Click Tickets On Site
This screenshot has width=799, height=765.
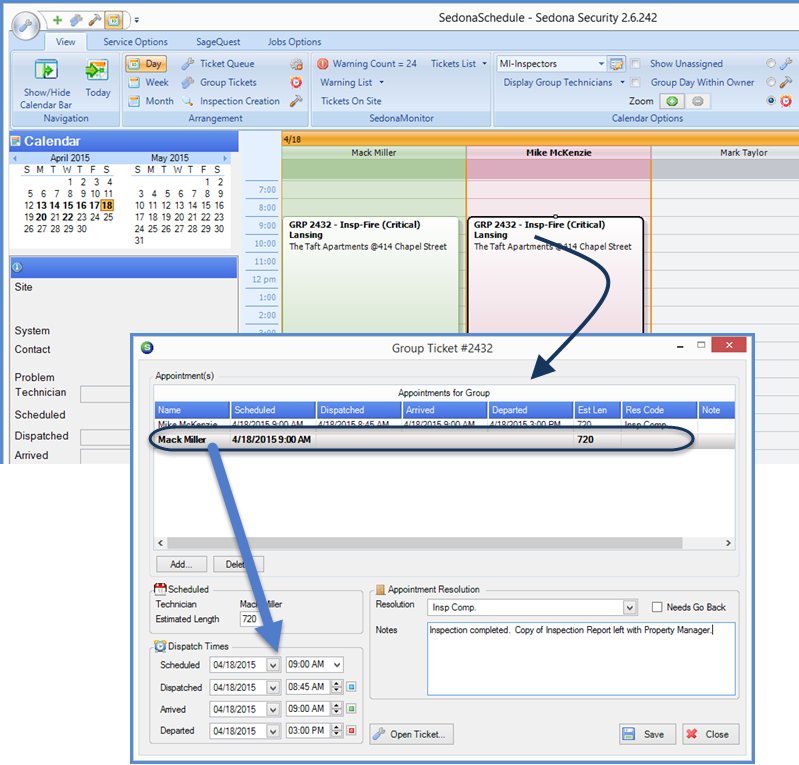351,101
